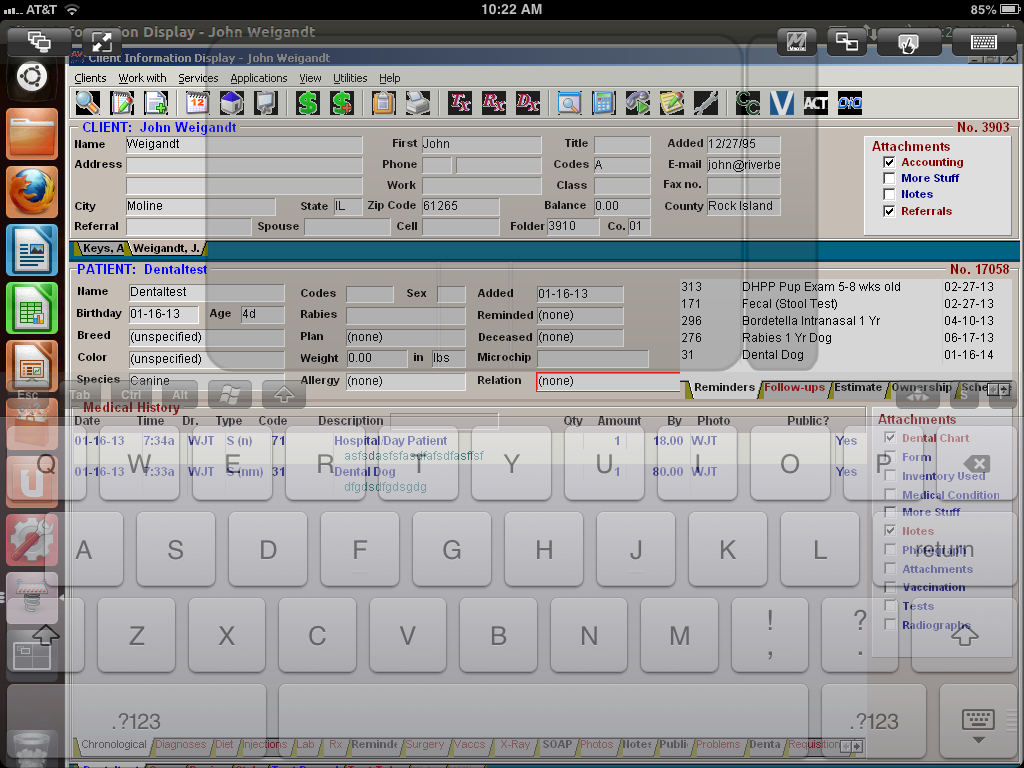This screenshot has width=1024, height=768.
Task: Select the SOAP tab
Action: (x=557, y=744)
